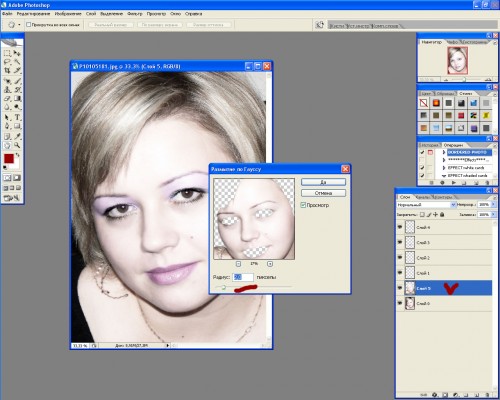Select the History Brush tool
500x400 pixels.
(x=17, y=90)
